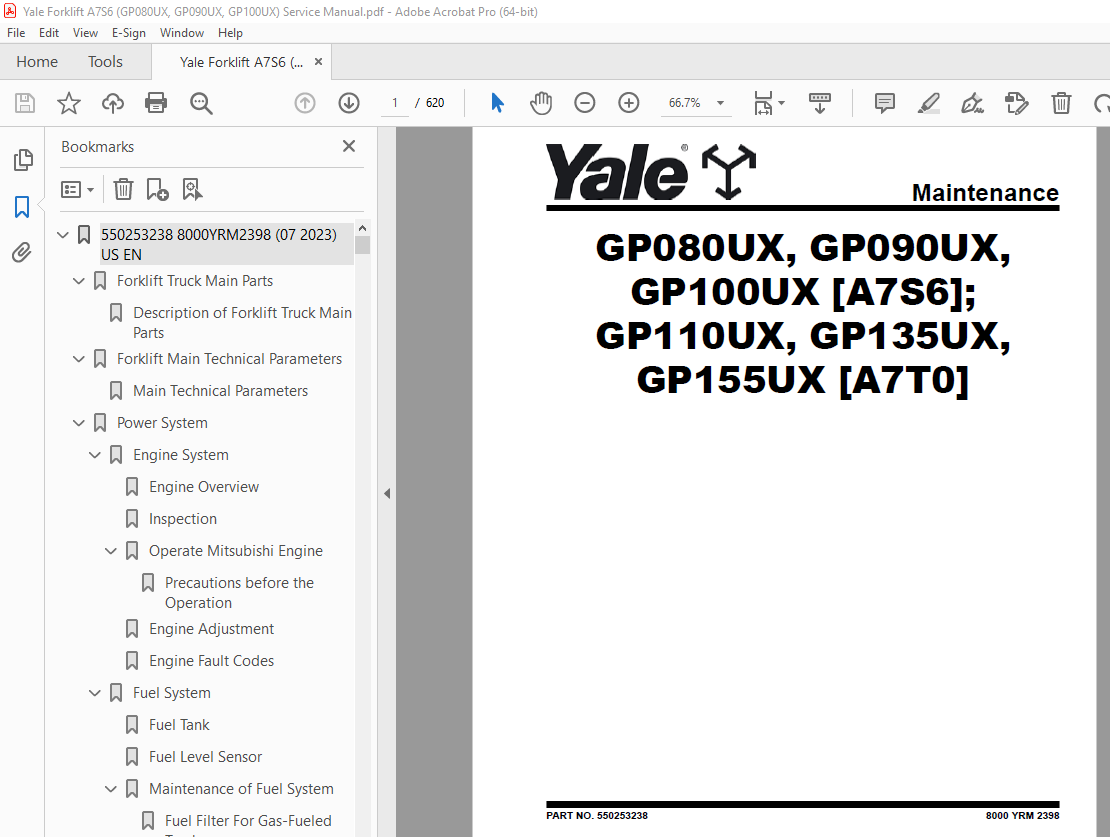Image resolution: width=1110 pixels, height=837 pixels.
Task: Click the Save file icon
Action: coord(25,103)
